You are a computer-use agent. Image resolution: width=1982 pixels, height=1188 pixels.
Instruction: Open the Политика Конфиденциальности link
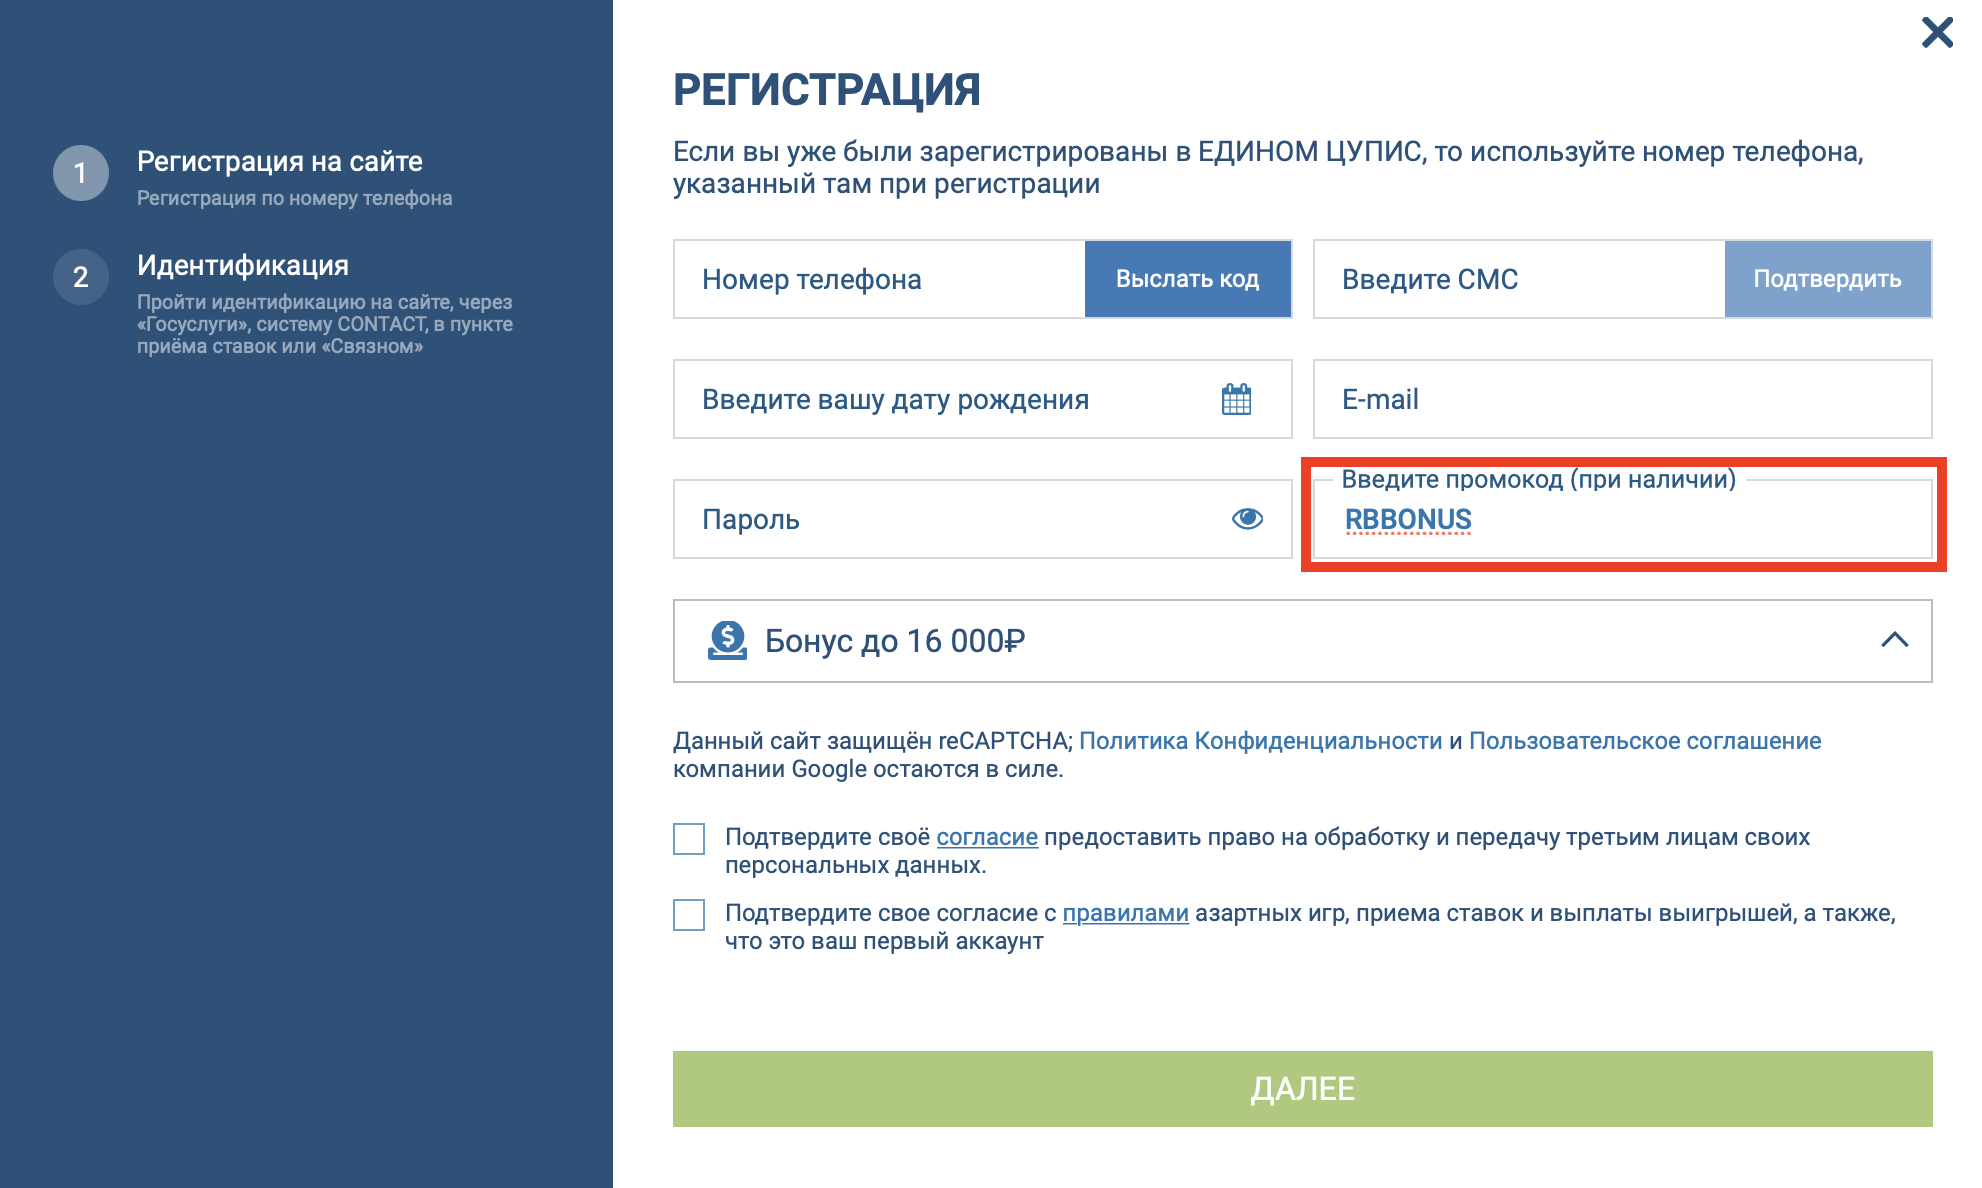(x=1261, y=741)
